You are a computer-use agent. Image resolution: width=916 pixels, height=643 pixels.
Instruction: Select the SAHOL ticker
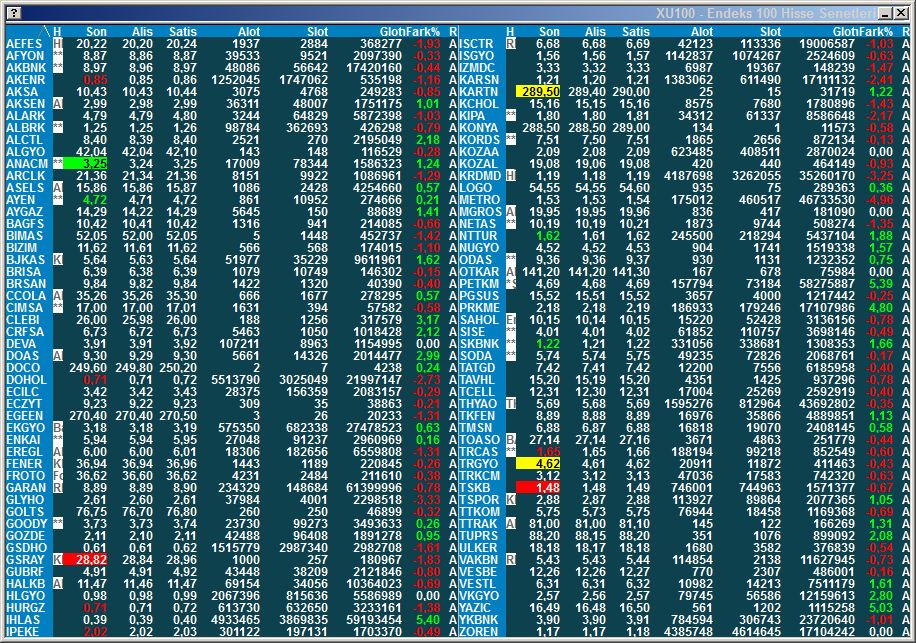coord(479,320)
